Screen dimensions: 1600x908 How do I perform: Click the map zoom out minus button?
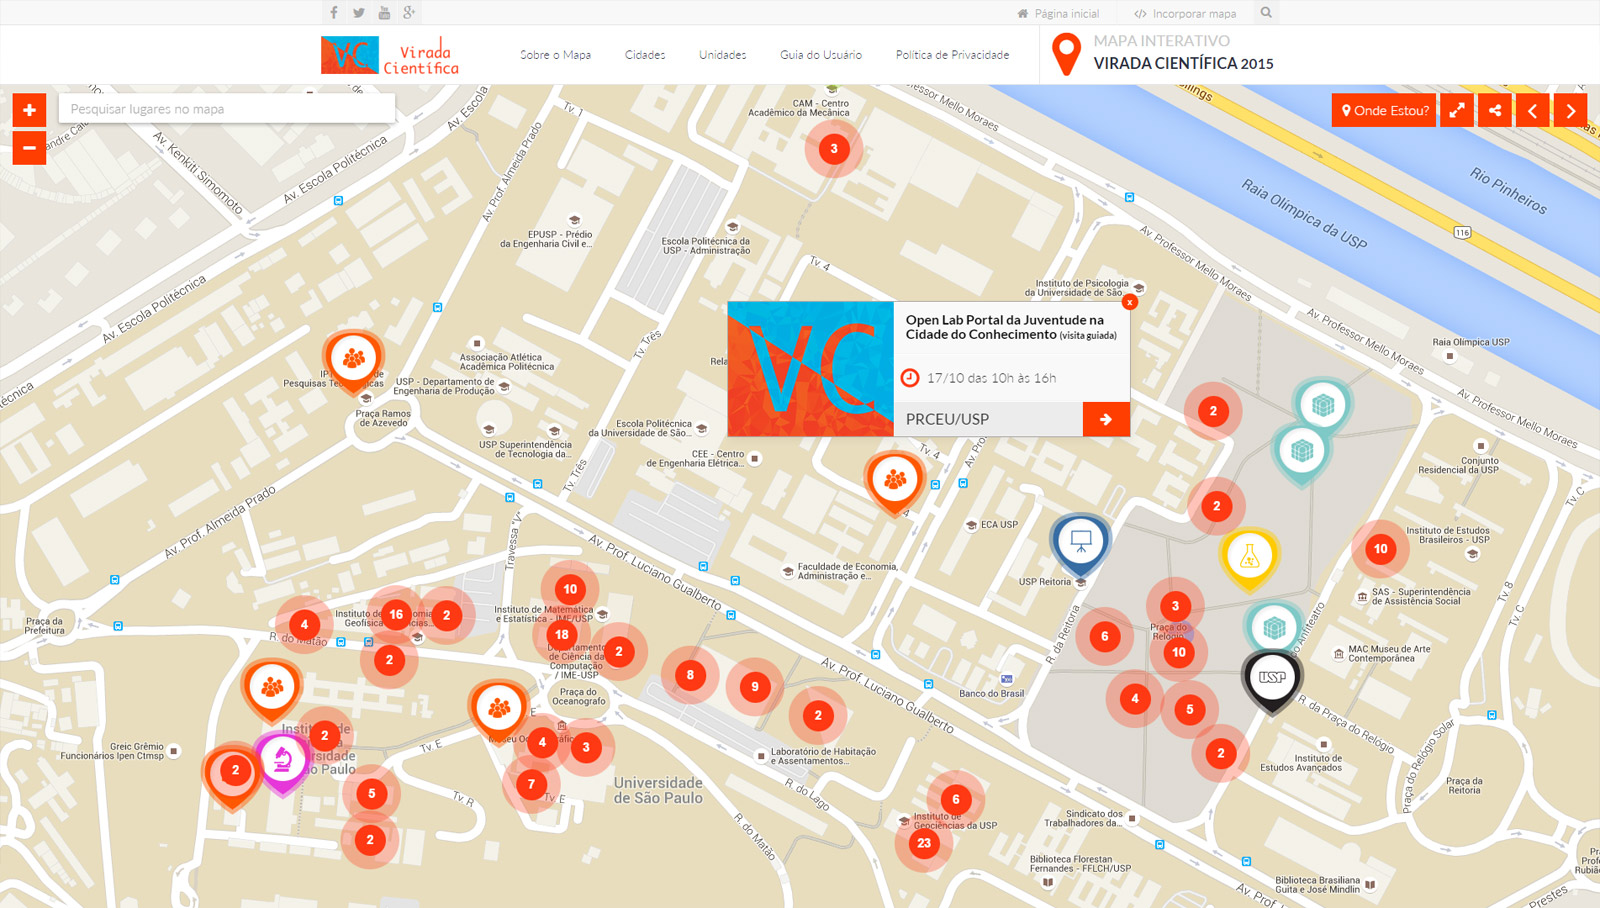pos(29,148)
